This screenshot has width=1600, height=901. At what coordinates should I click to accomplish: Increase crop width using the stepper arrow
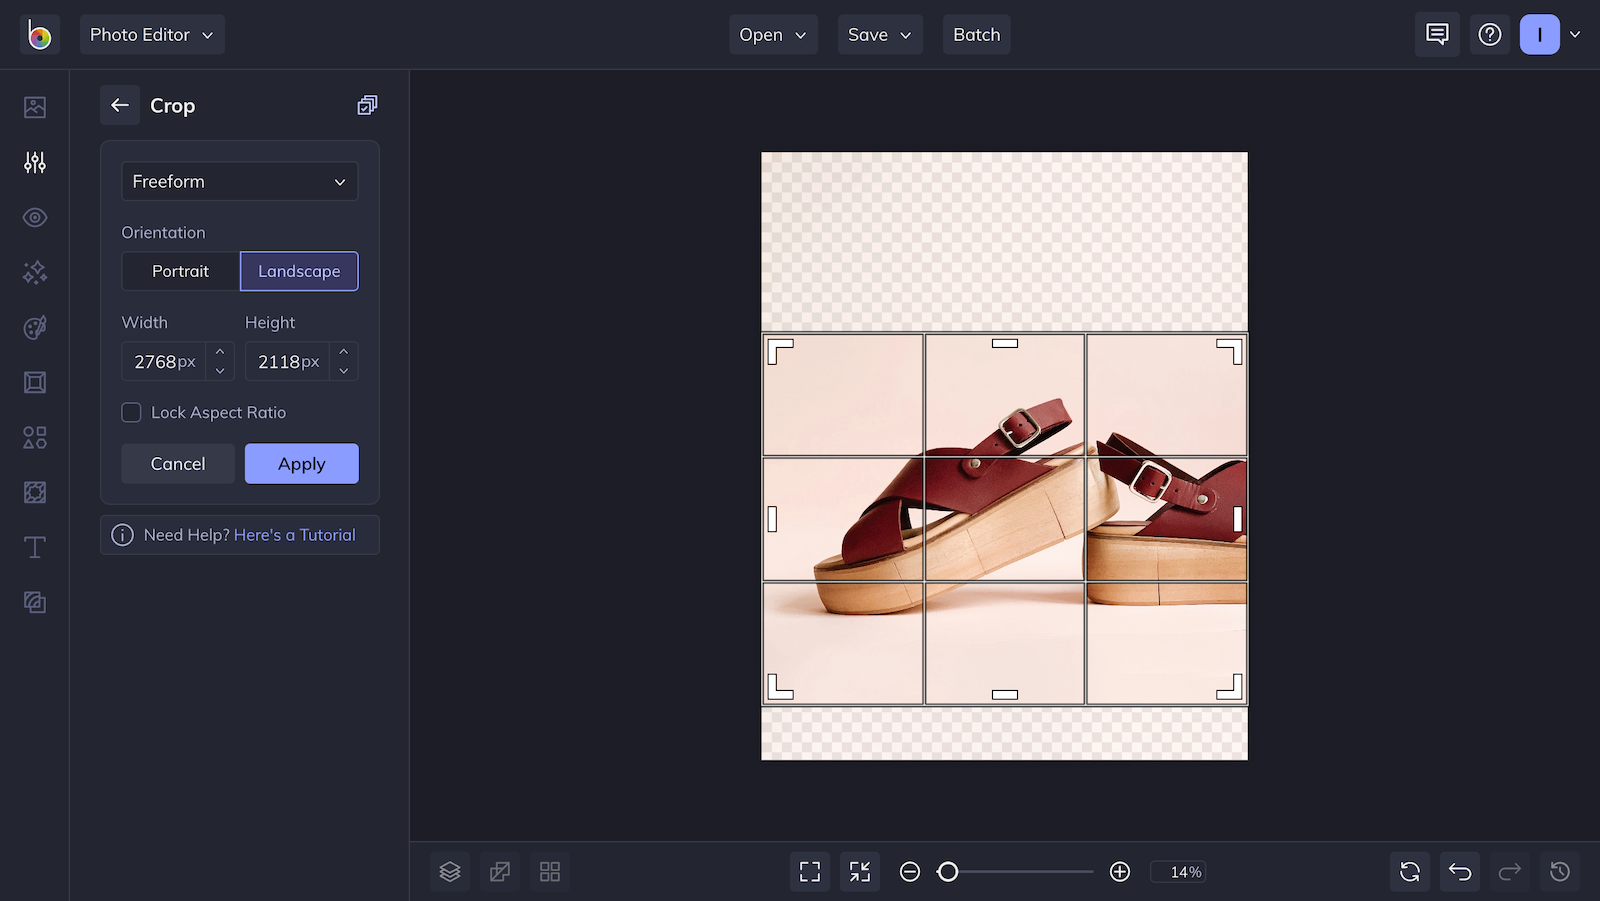click(219, 355)
